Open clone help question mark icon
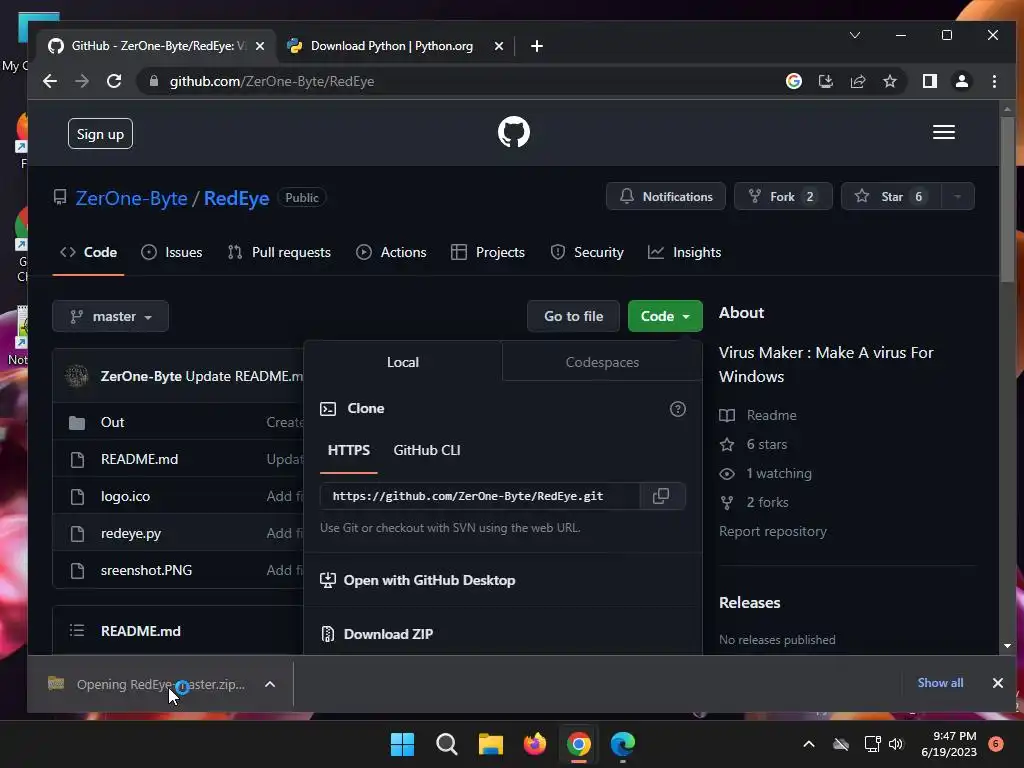The height and width of the screenshot is (768, 1024). point(678,409)
